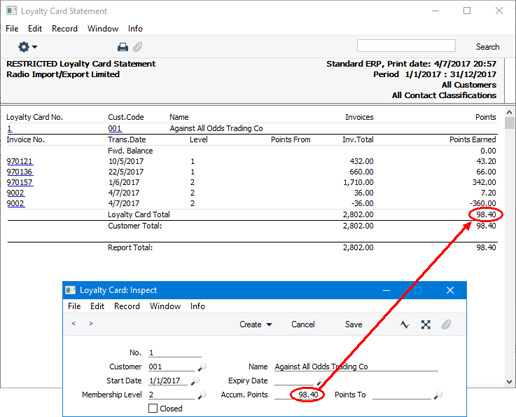Click the printer icon in report toolbar
Image resolution: width=516 pixels, height=417 pixels.
(x=123, y=47)
